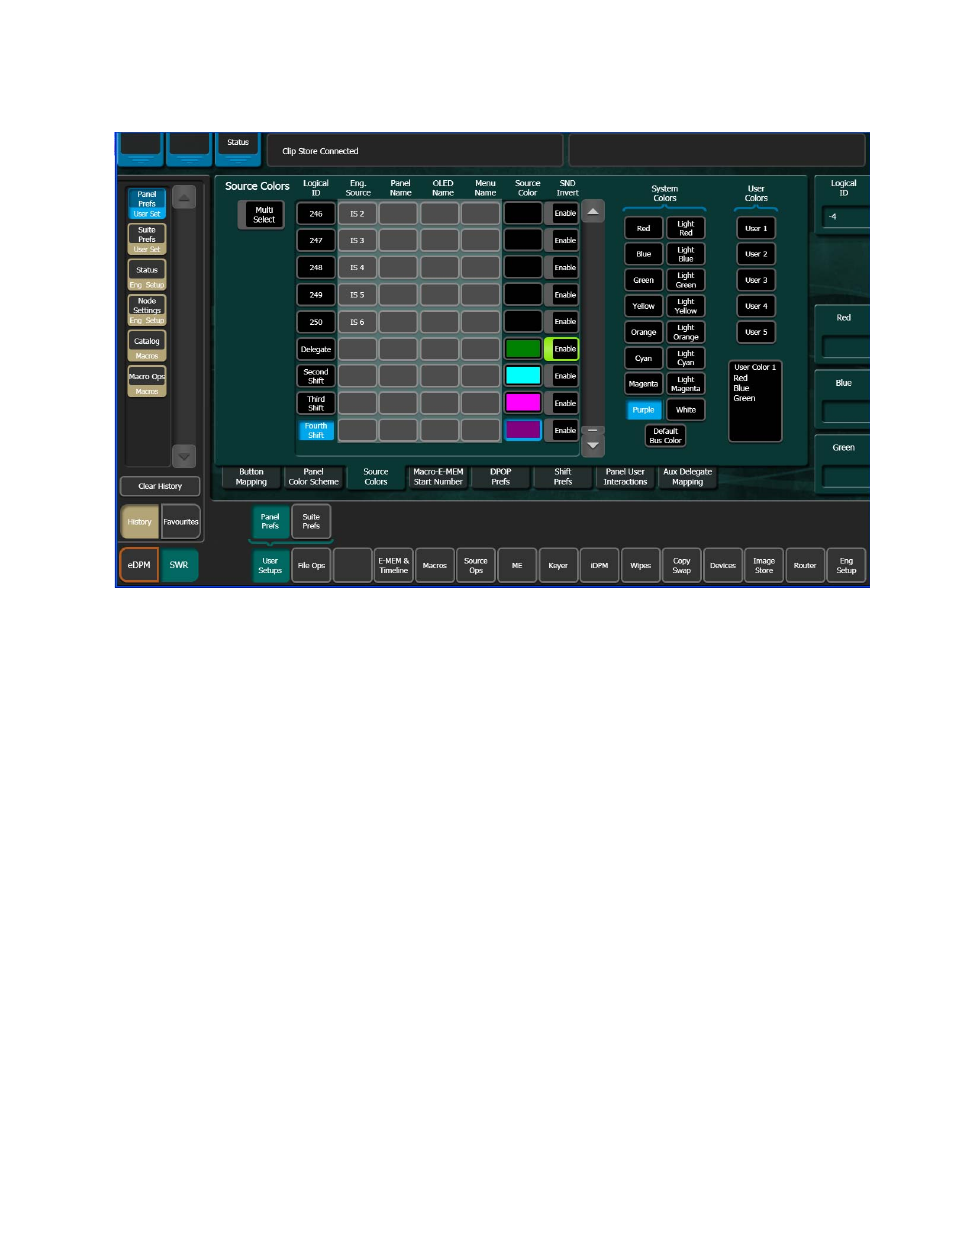Open Node Settings in history list
The height and width of the screenshot is (1235, 954).
147,310
